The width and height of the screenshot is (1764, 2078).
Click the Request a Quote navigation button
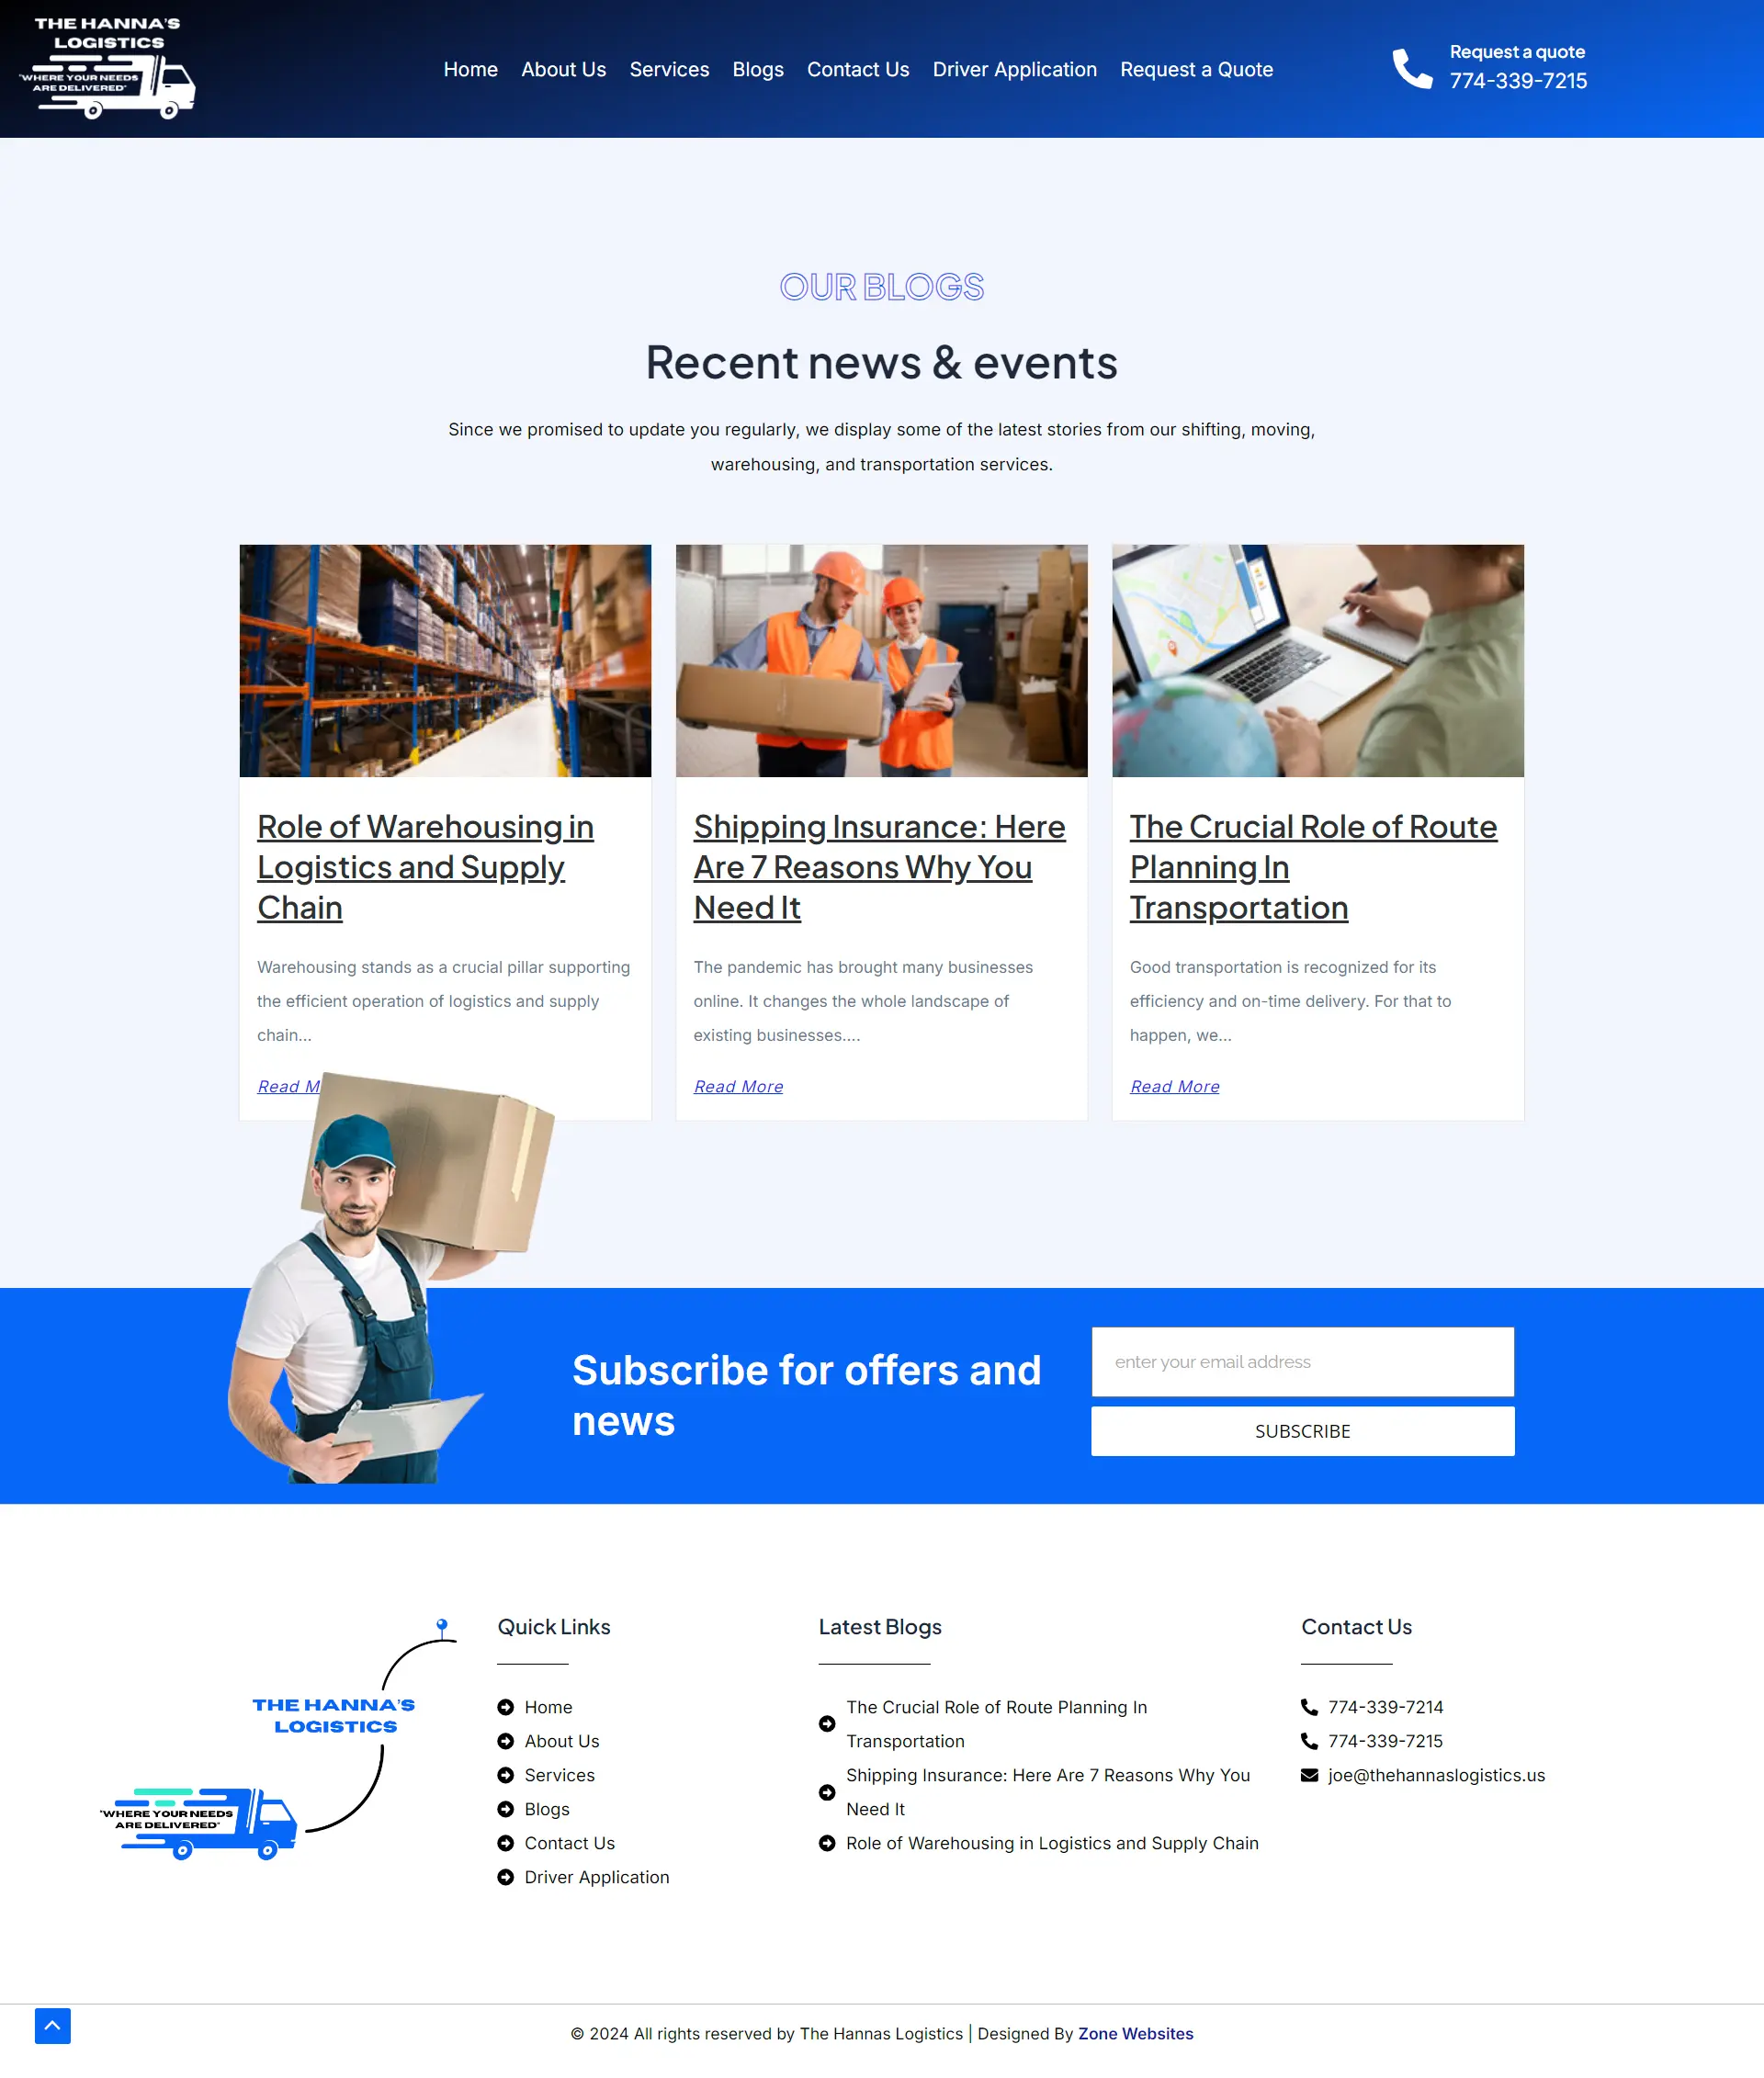point(1195,68)
